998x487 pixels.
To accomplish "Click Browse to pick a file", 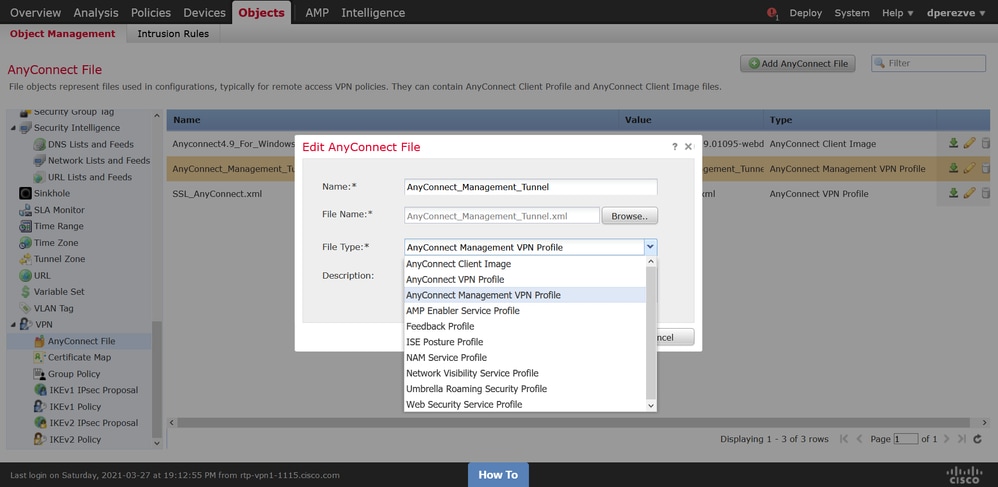I will (629, 216).
